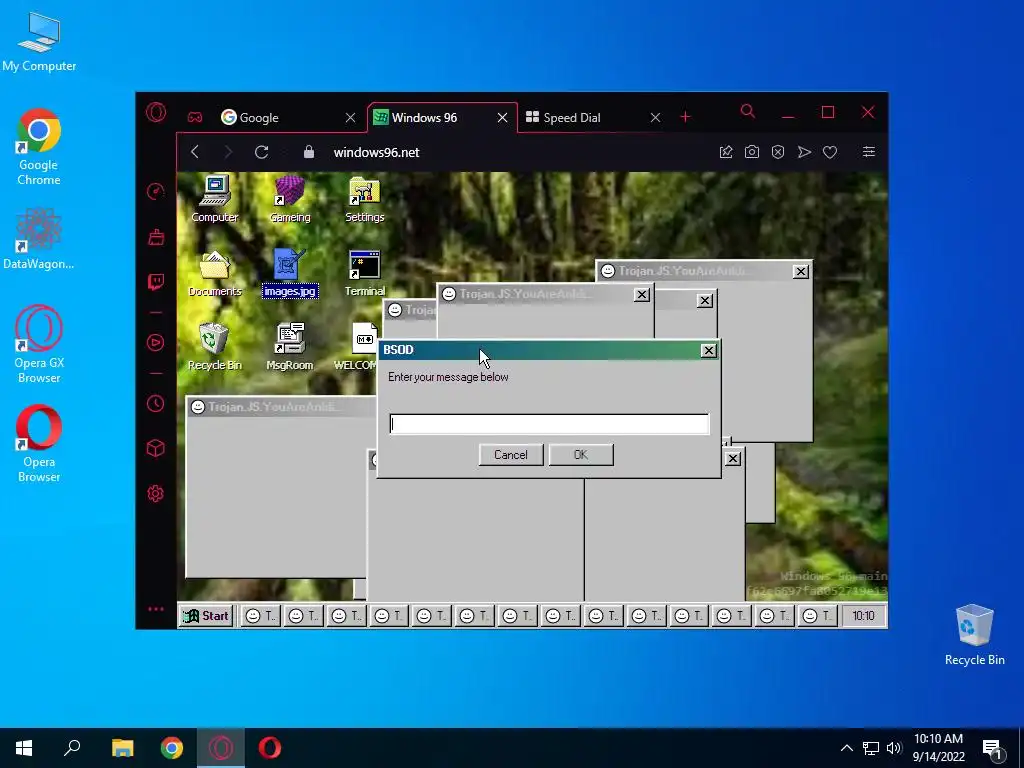Reload the windows96.net page
The height and width of the screenshot is (768, 1024).
261,152
